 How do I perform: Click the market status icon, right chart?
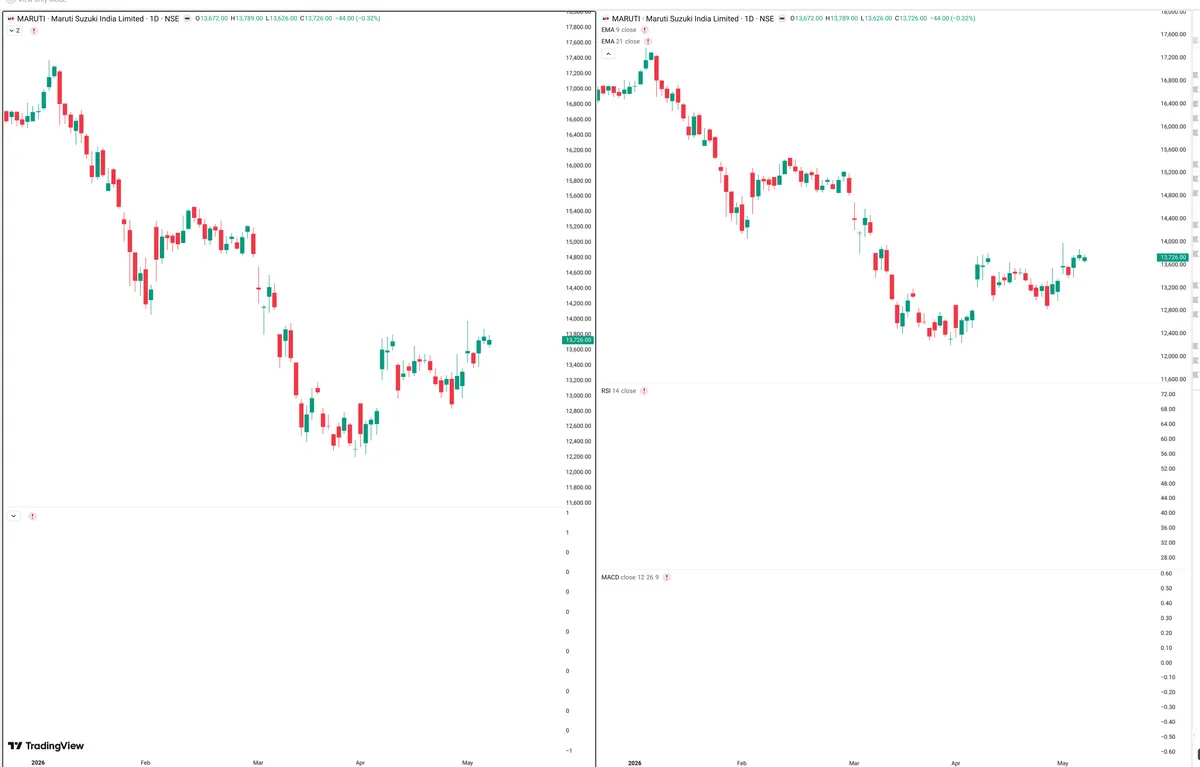pos(782,18)
